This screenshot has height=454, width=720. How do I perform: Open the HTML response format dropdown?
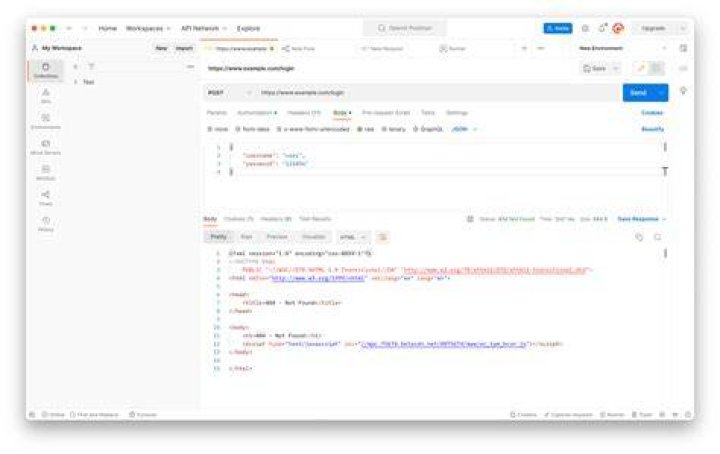tap(353, 237)
